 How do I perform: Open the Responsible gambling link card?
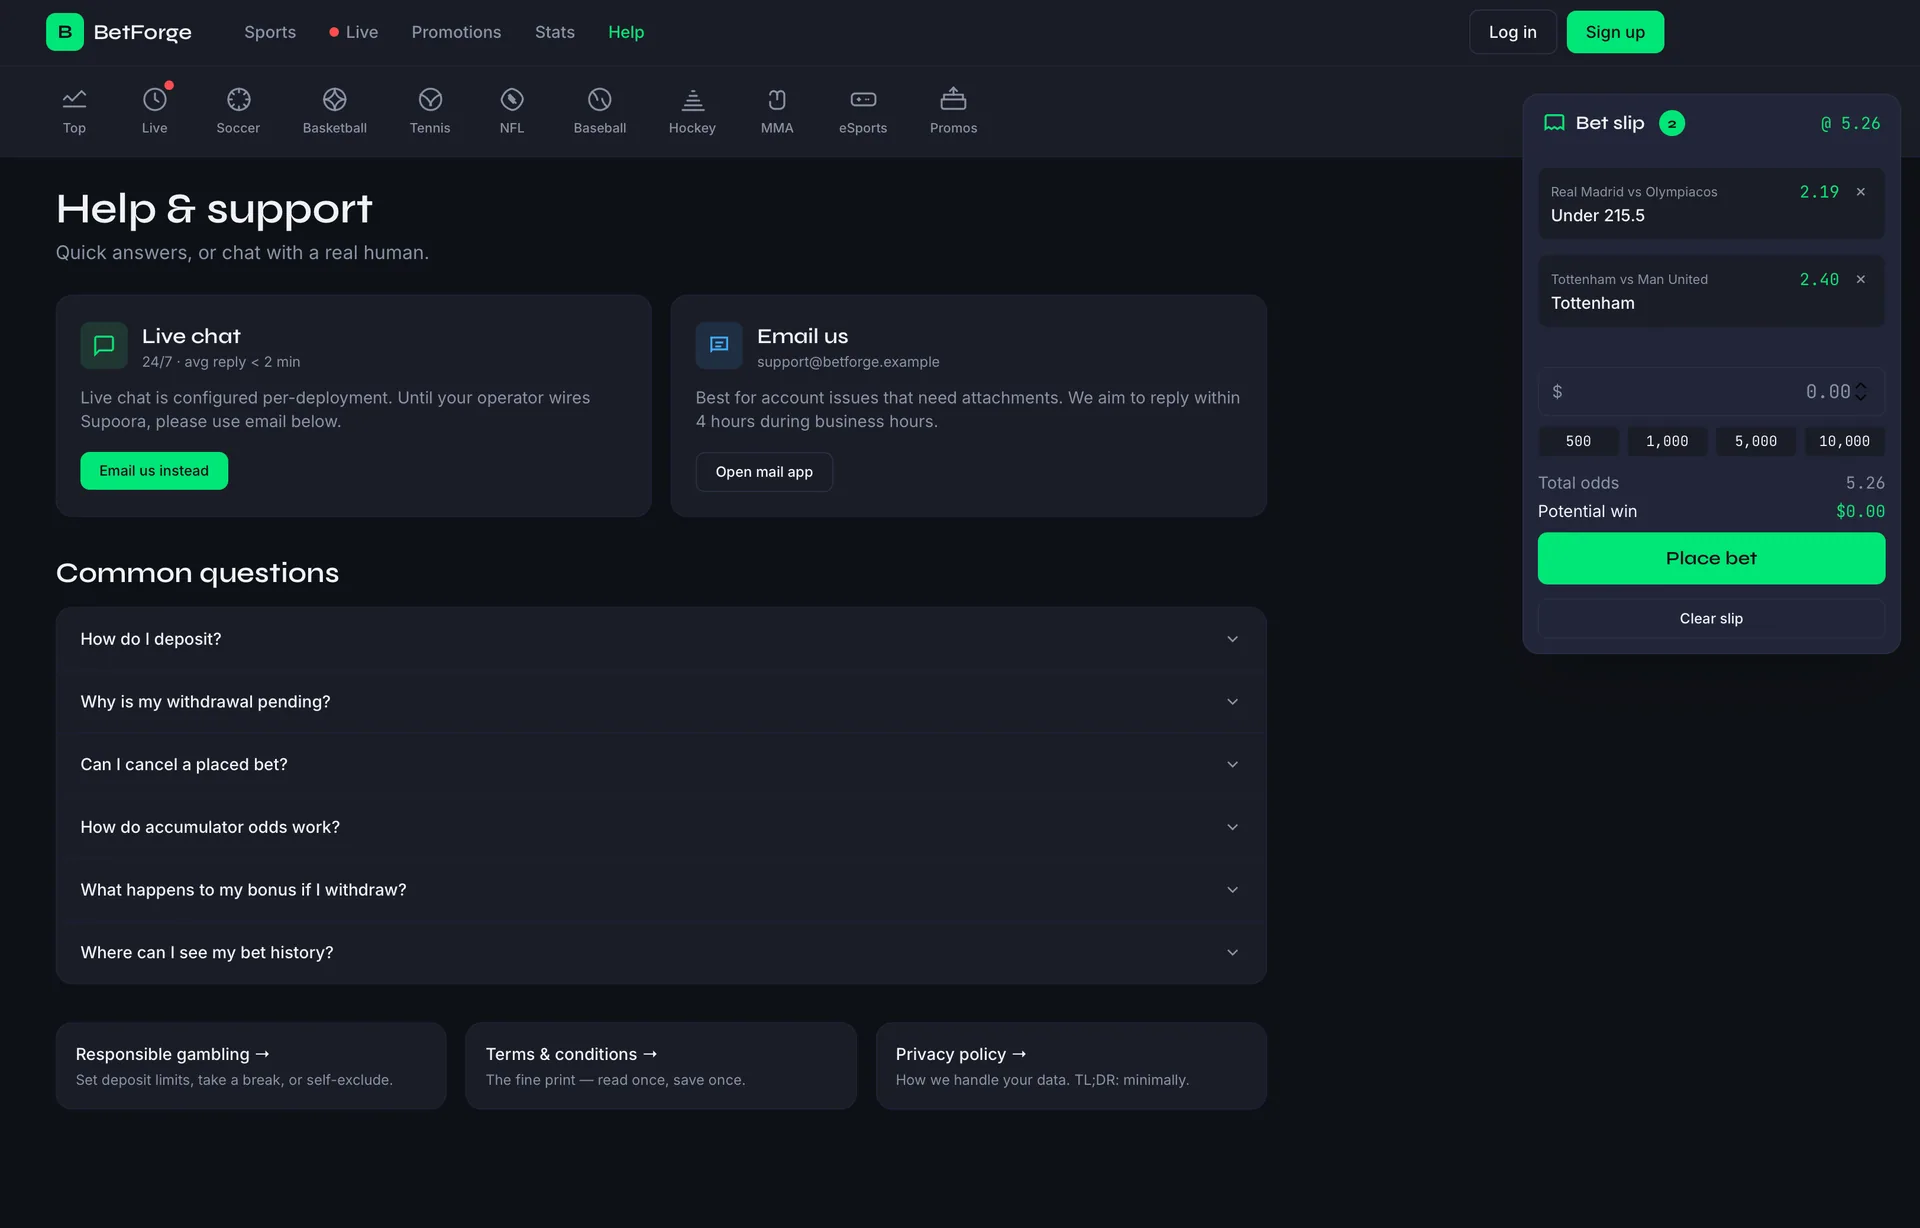pyautogui.click(x=251, y=1066)
